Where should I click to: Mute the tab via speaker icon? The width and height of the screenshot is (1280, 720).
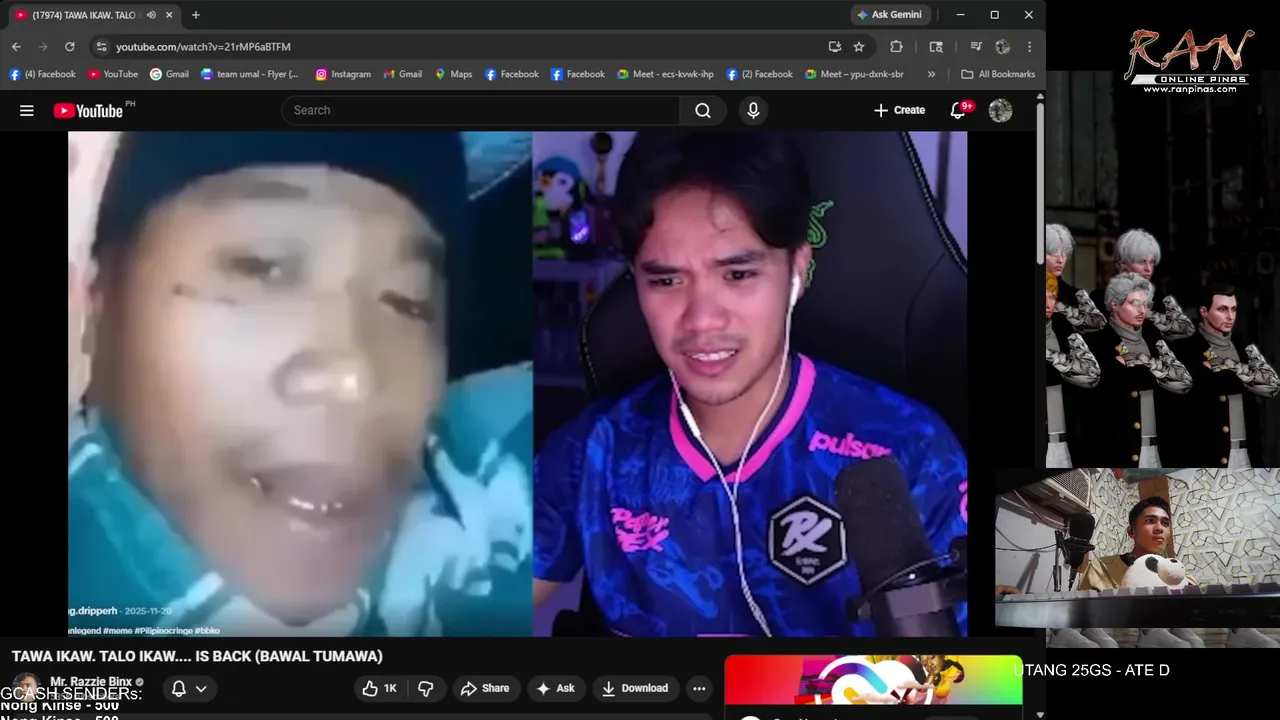151,15
